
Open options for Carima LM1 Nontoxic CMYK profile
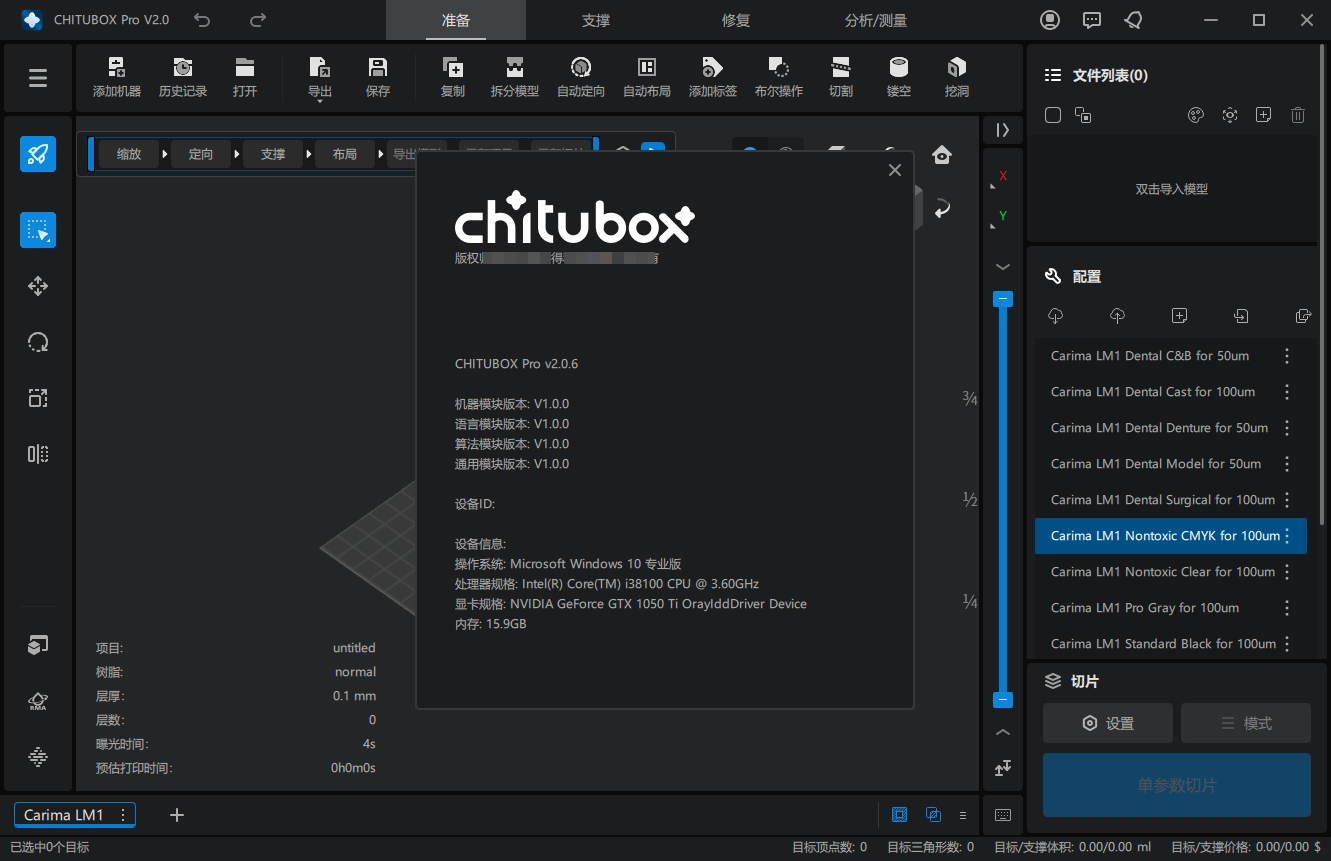(x=1287, y=536)
